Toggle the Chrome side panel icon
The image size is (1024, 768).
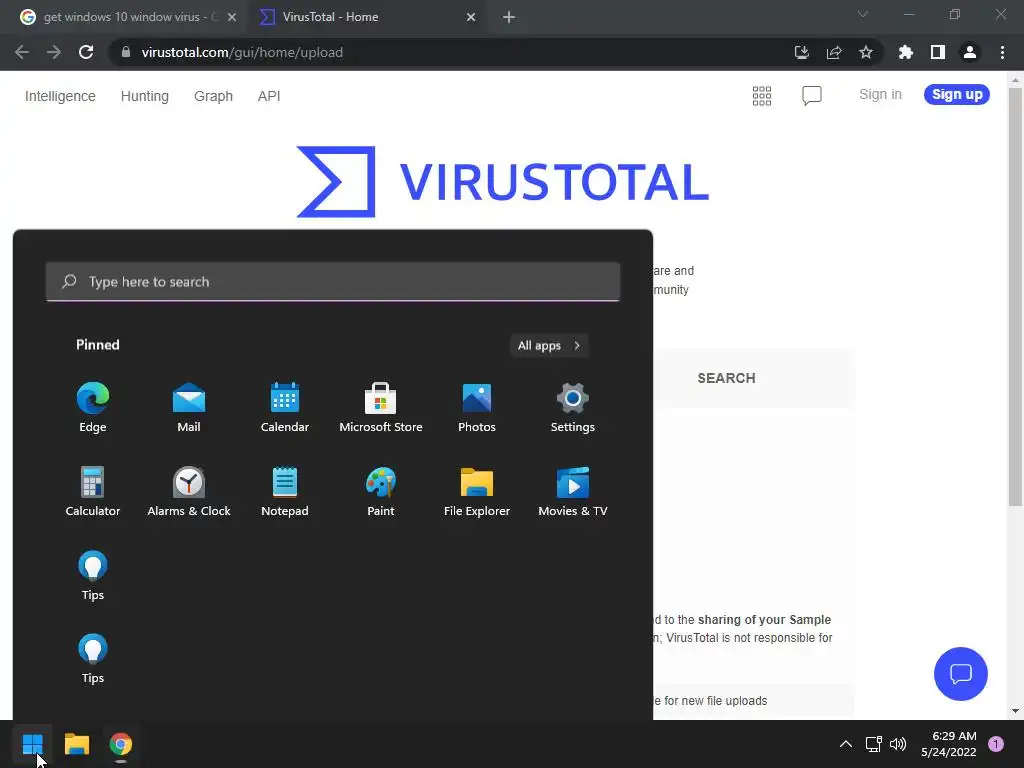938,52
